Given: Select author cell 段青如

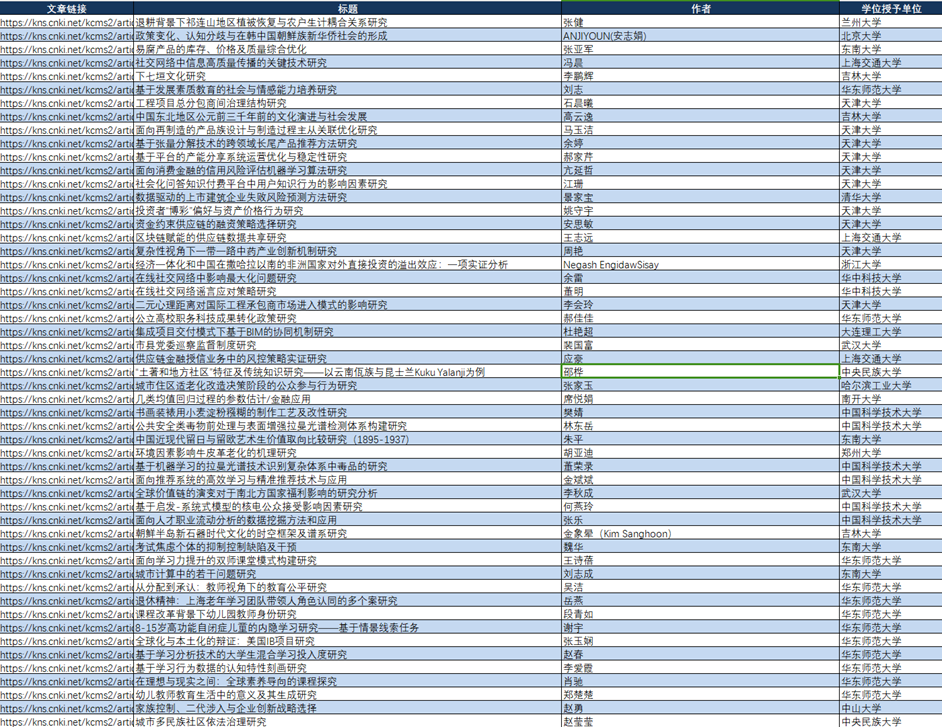Looking at the screenshot, I should [700, 614].
